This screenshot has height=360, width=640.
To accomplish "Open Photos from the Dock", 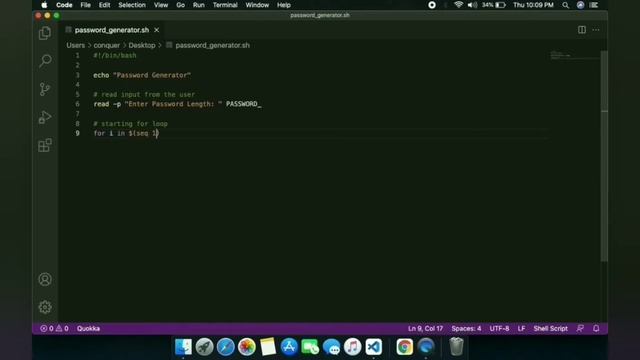I will 247,347.
